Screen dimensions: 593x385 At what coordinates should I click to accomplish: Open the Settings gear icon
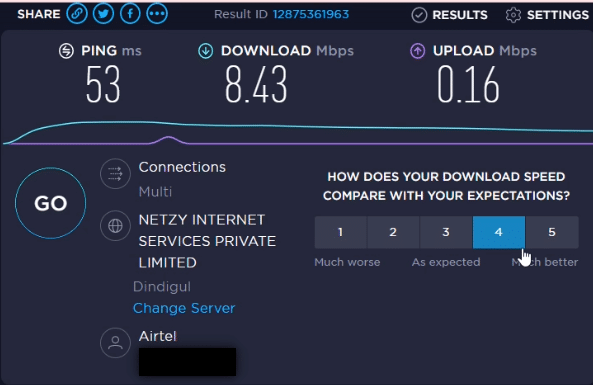pyautogui.click(x=513, y=15)
